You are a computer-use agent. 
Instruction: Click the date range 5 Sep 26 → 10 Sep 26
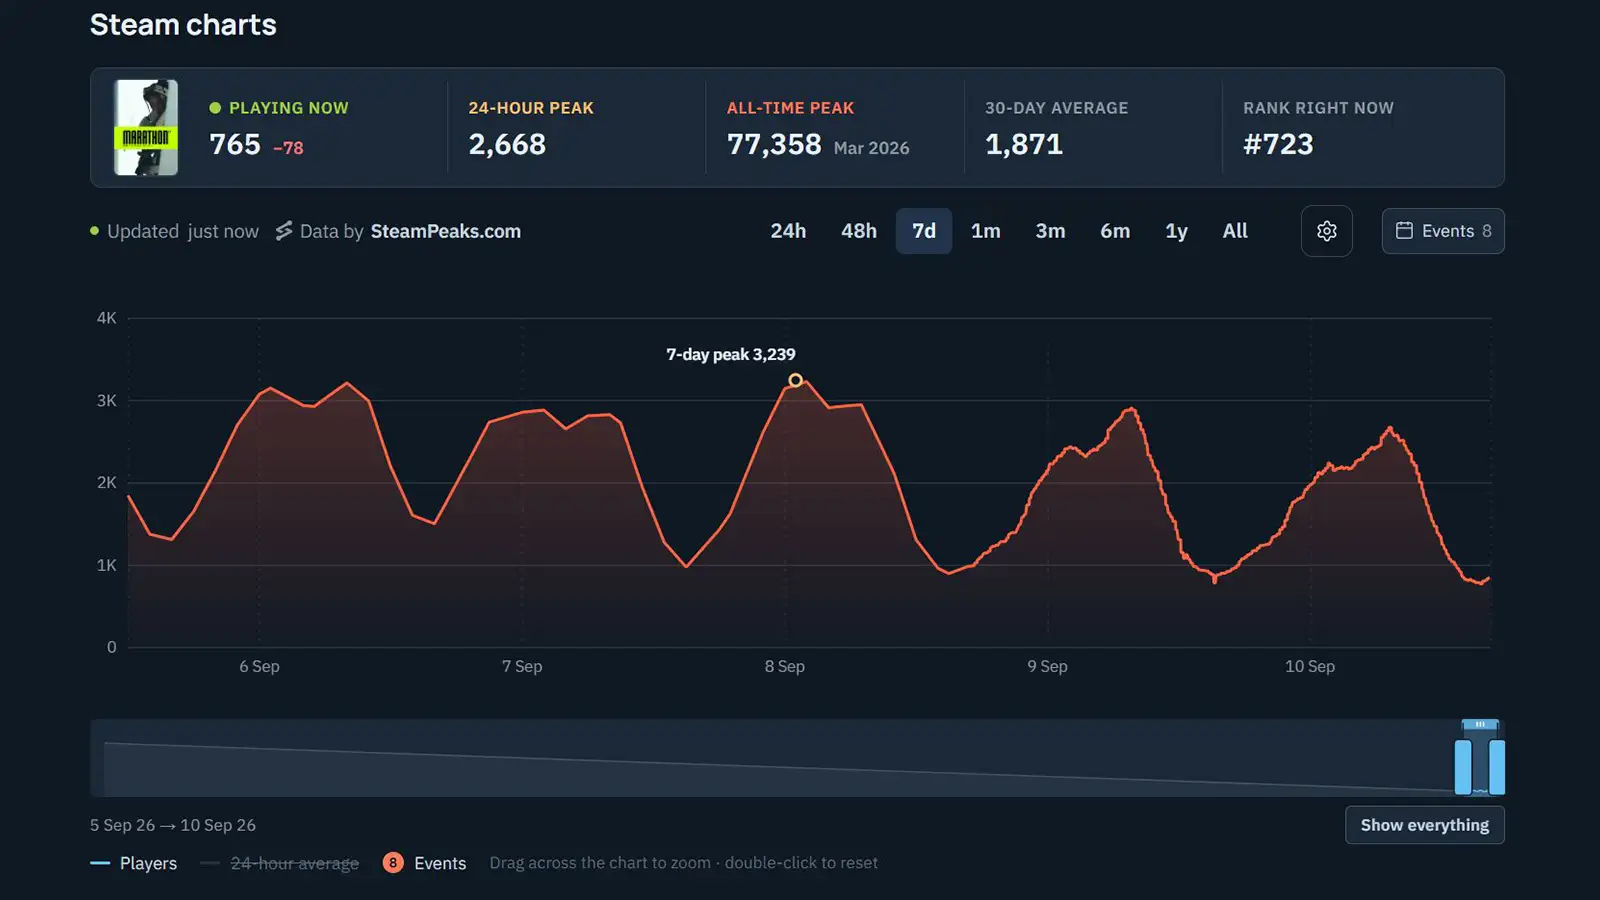173,825
